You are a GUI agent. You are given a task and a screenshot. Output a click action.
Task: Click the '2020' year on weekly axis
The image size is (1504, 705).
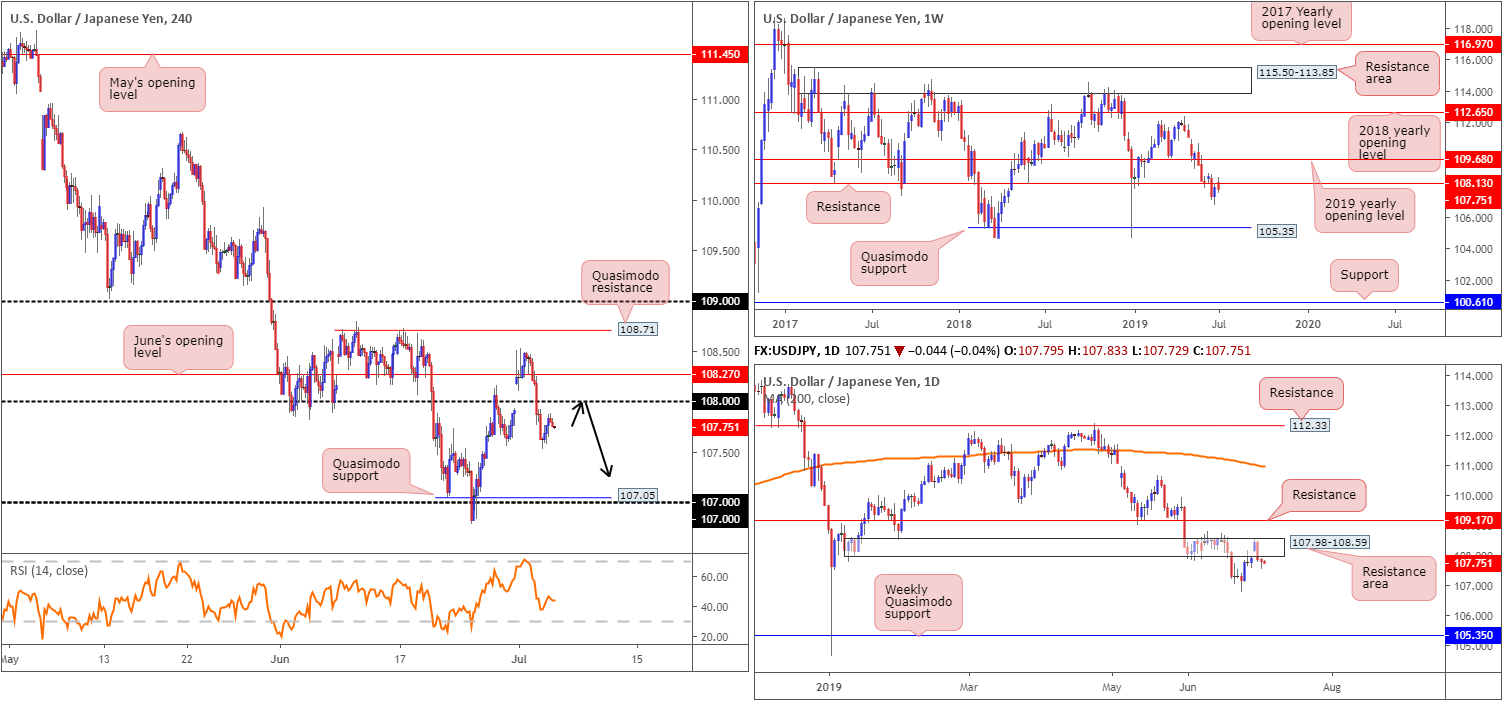pos(1308,325)
